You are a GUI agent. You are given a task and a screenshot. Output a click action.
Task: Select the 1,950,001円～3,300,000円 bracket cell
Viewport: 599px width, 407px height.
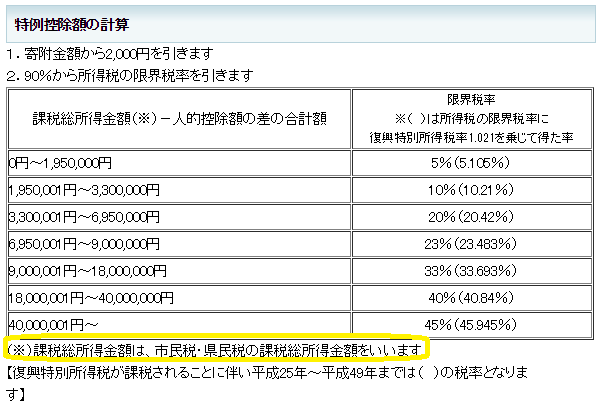(179, 190)
